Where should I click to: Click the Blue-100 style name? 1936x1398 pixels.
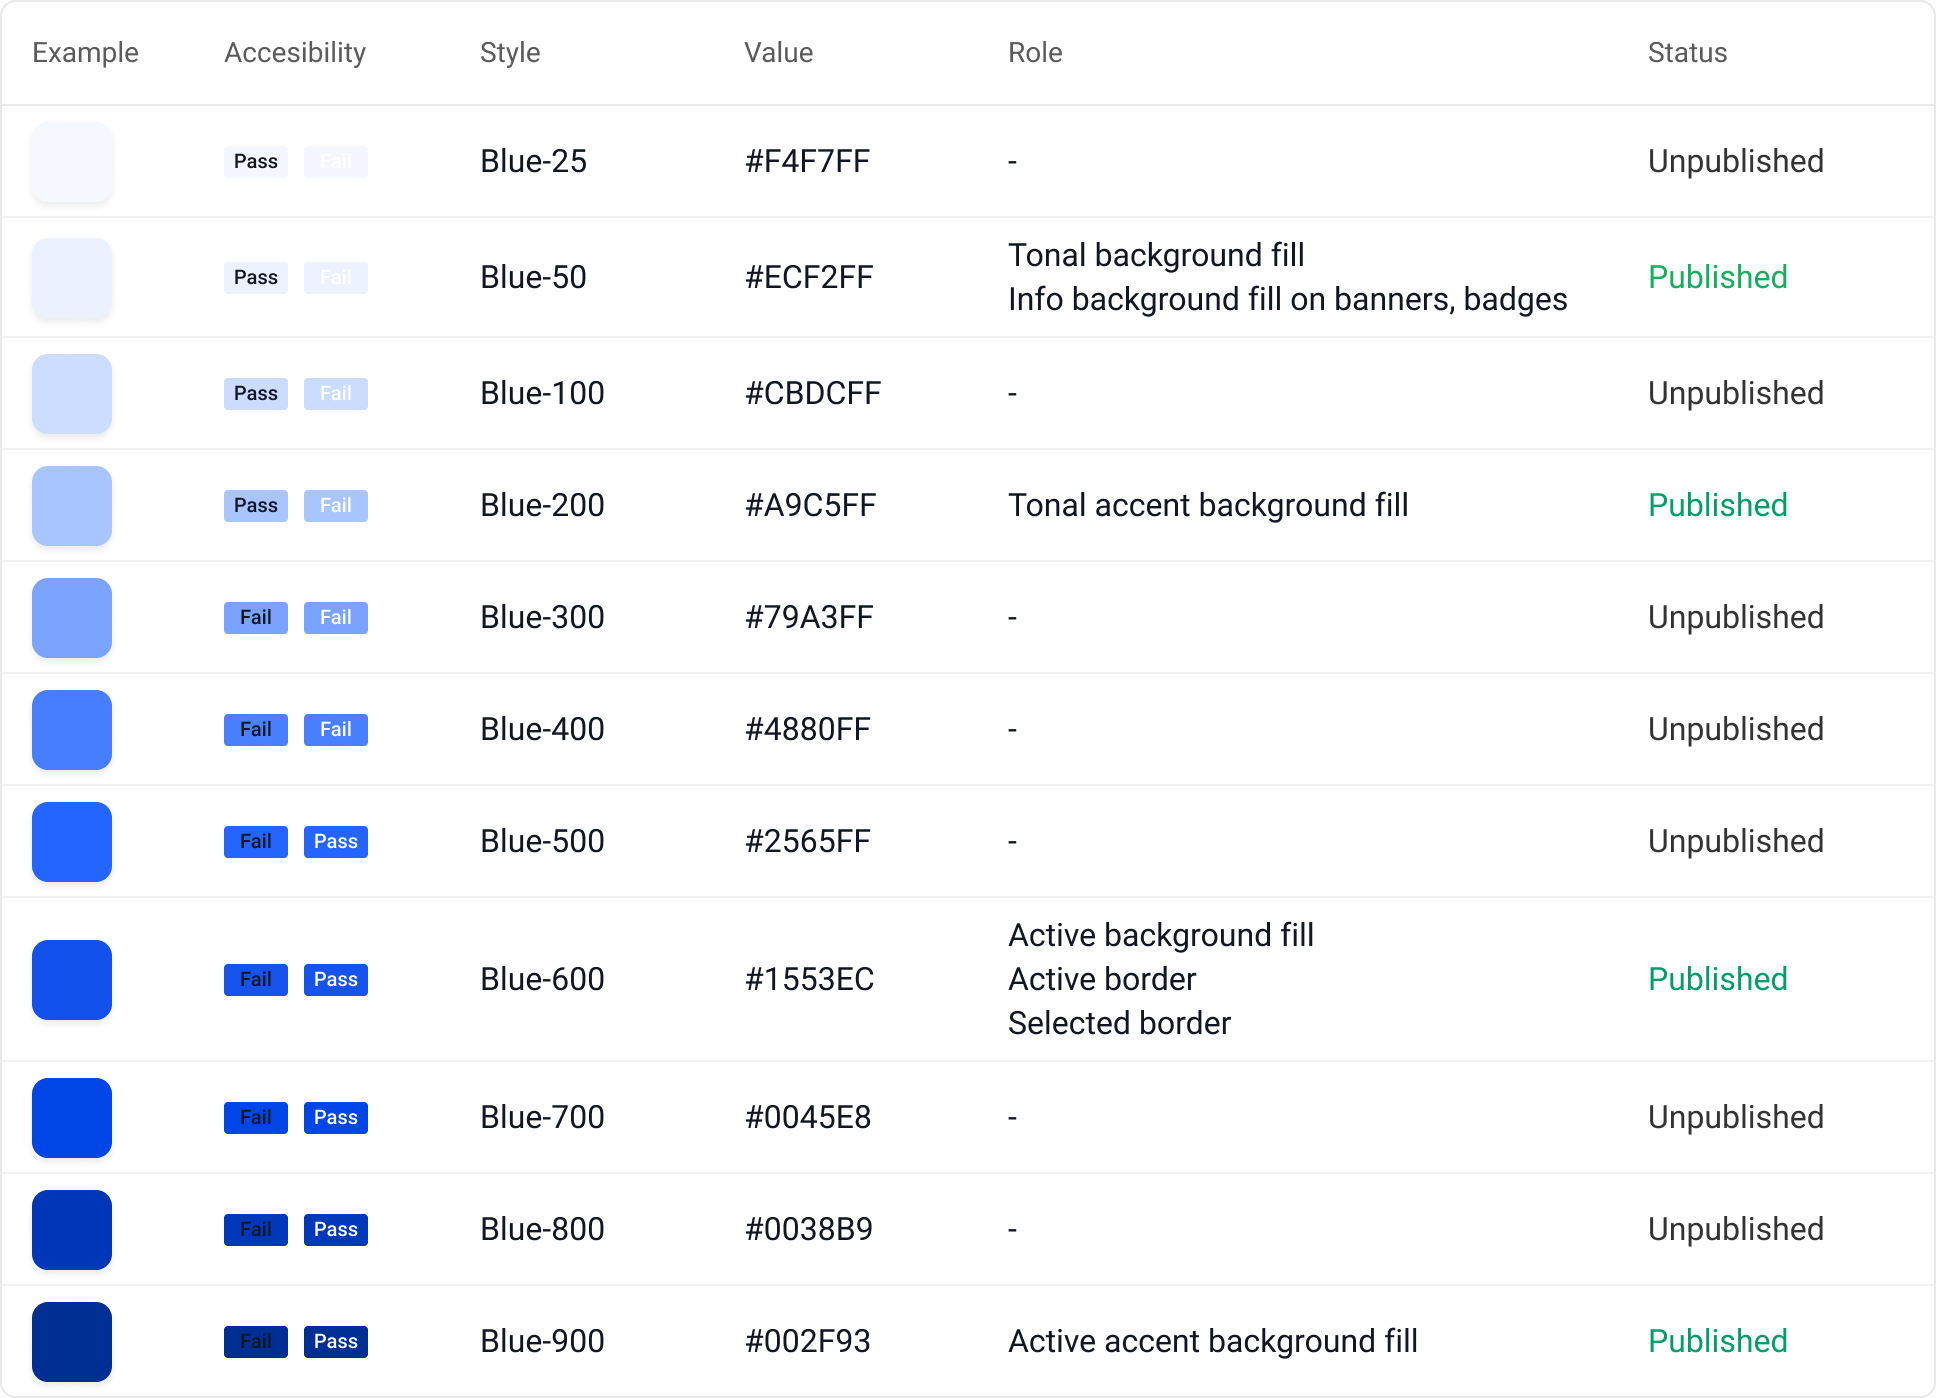point(542,394)
